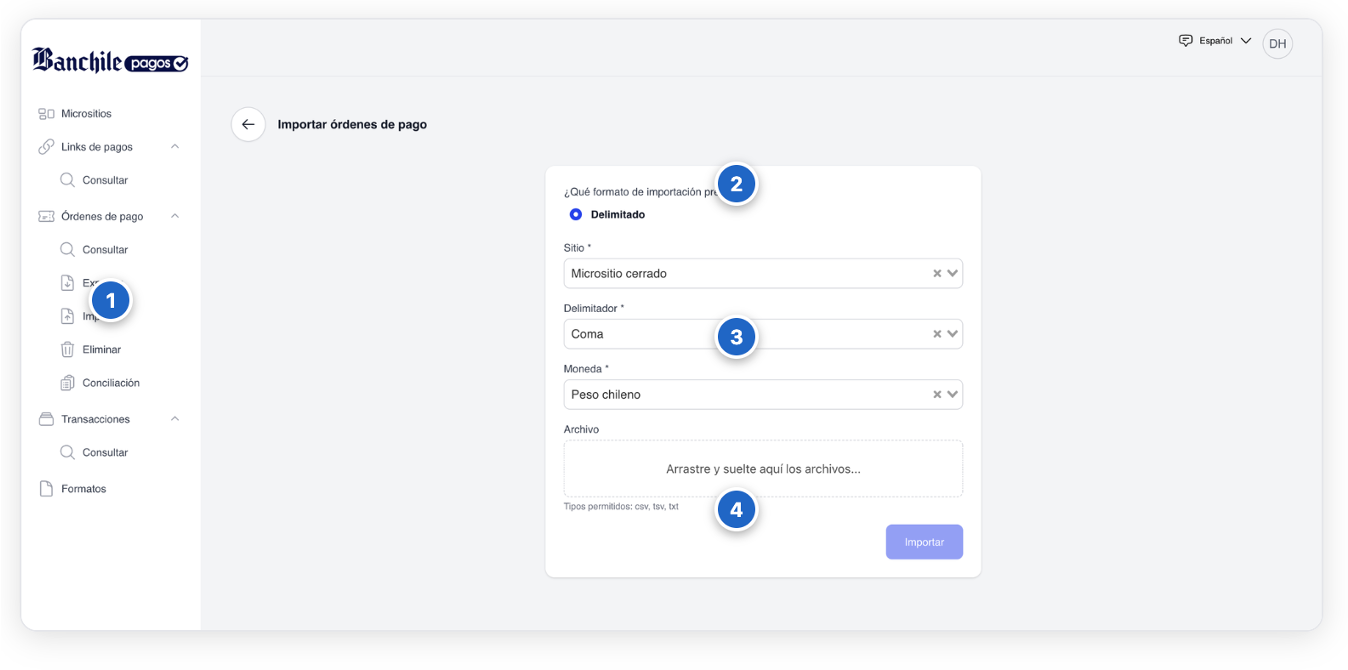Image resolution: width=1348 pixels, height=670 pixels.
Task: Click the file drop zone under Archivo
Action: [x=763, y=468]
